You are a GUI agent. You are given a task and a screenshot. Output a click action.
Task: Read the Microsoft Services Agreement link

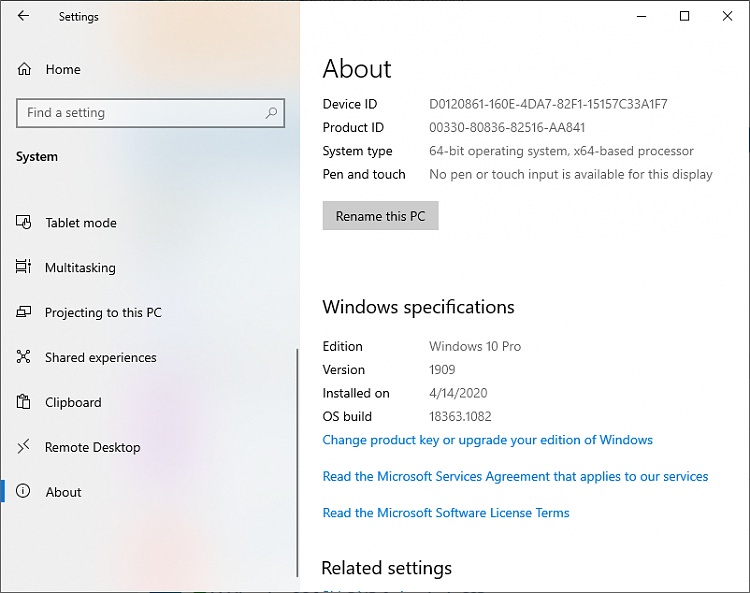click(515, 476)
